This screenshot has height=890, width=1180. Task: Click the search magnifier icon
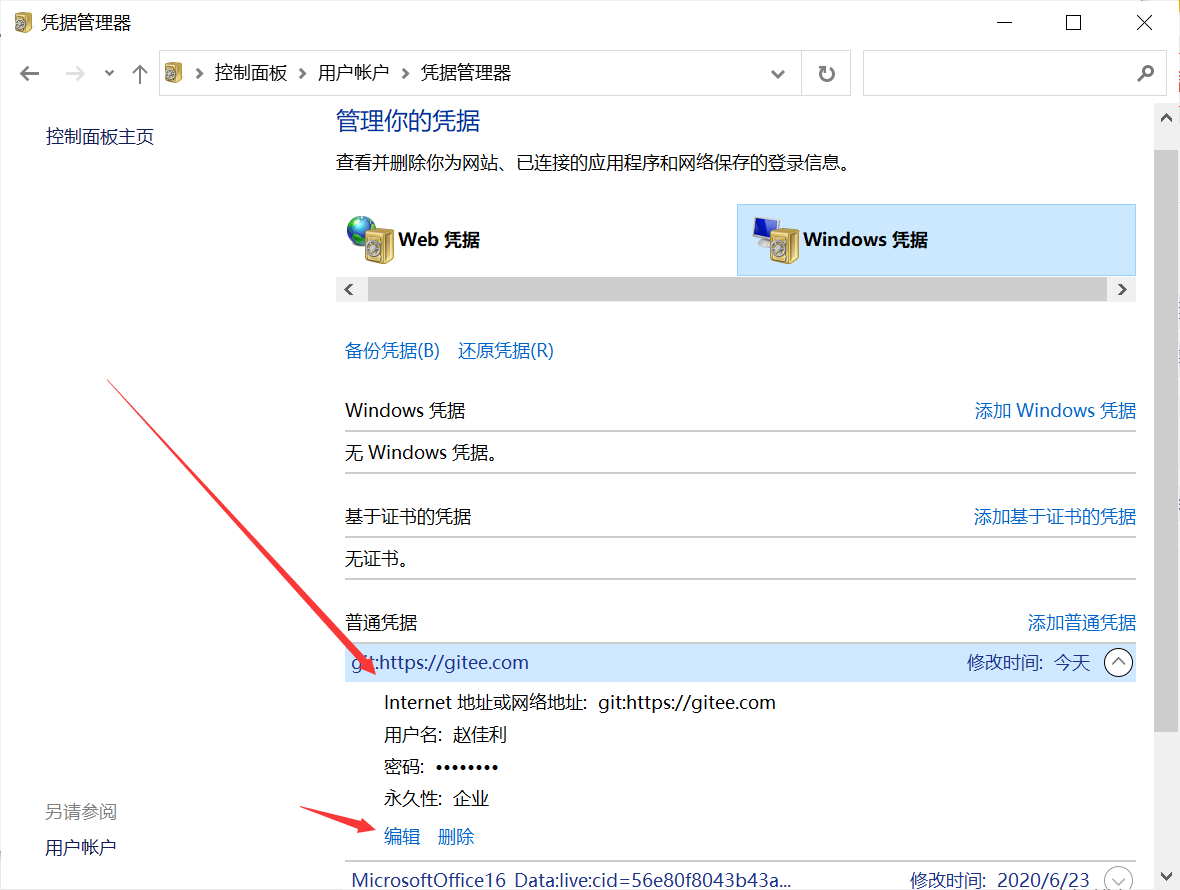[x=1145, y=73]
